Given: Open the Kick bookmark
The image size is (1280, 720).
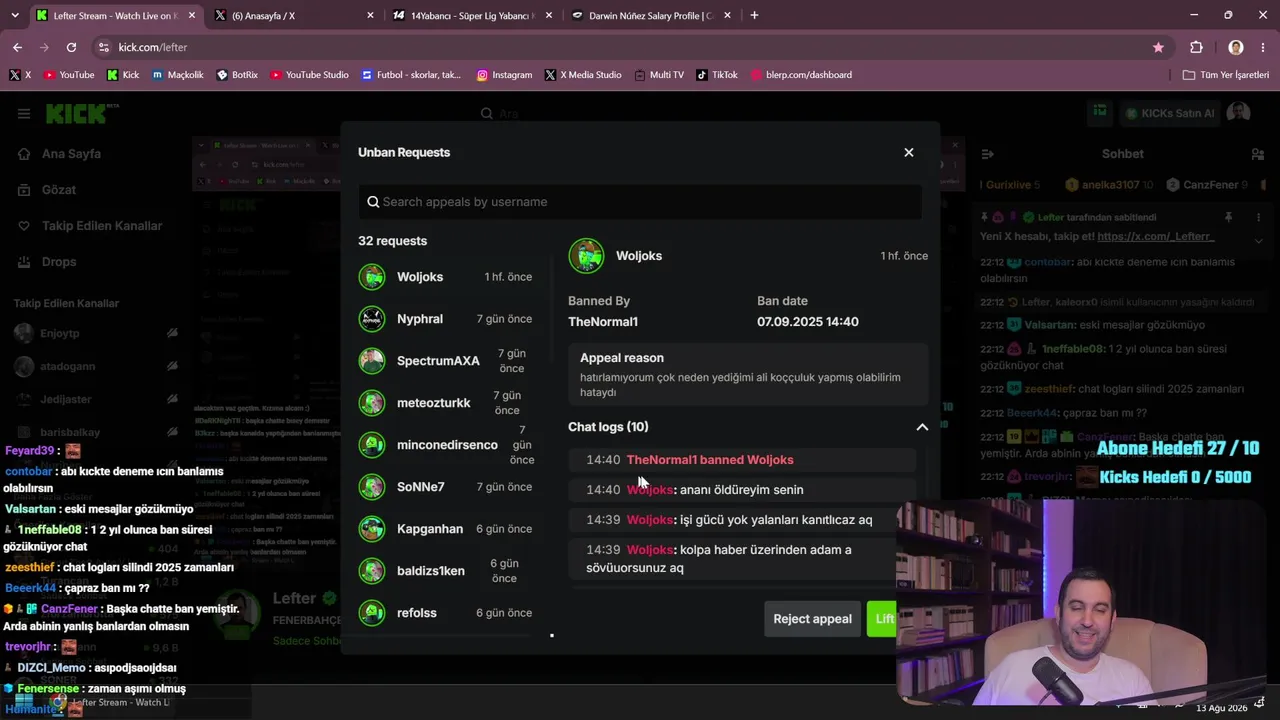Looking at the screenshot, I should click(x=123, y=75).
